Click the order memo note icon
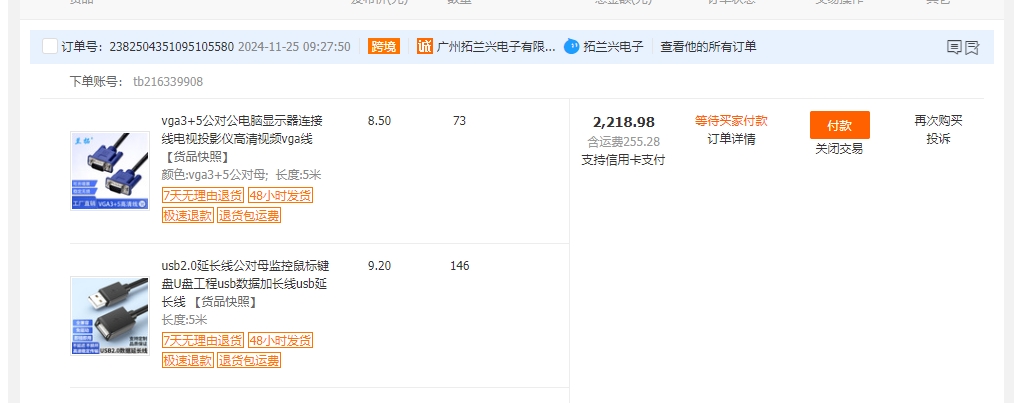Viewport: 1014px width, 403px height. click(x=954, y=47)
